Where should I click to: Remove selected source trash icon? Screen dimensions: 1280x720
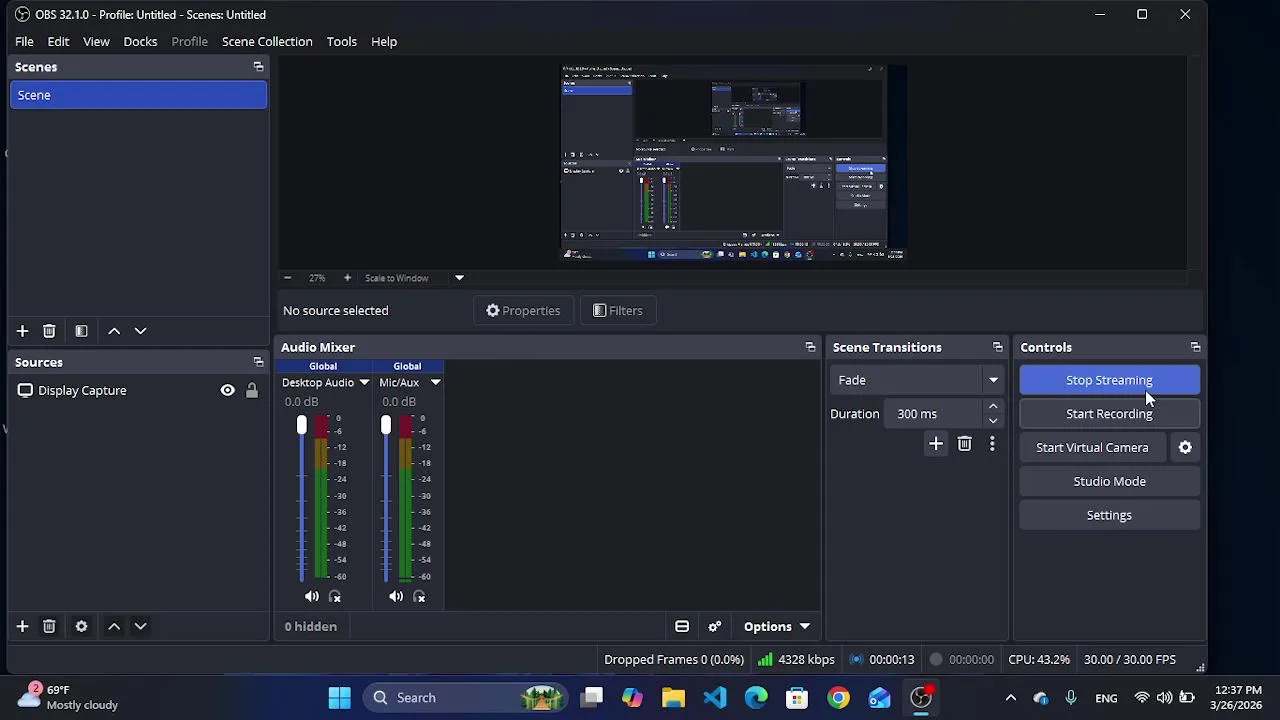pyautogui.click(x=49, y=626)
